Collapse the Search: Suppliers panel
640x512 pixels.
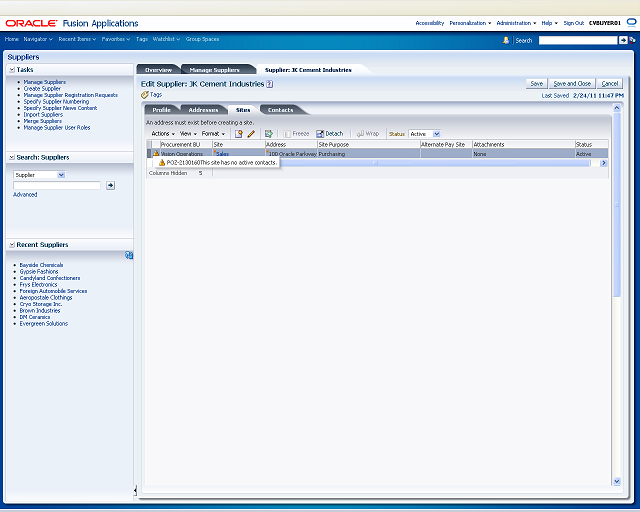click(12, 158)
